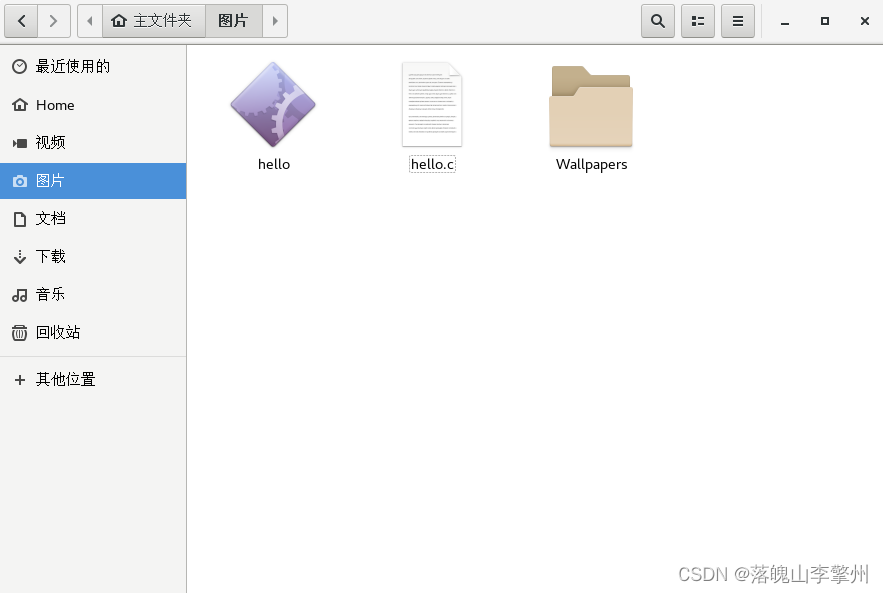Open the search icon in the toolbar
Image resolution: width=883 pixels, height=593 pixels.
pyautogui.click(x=657, y=20)
